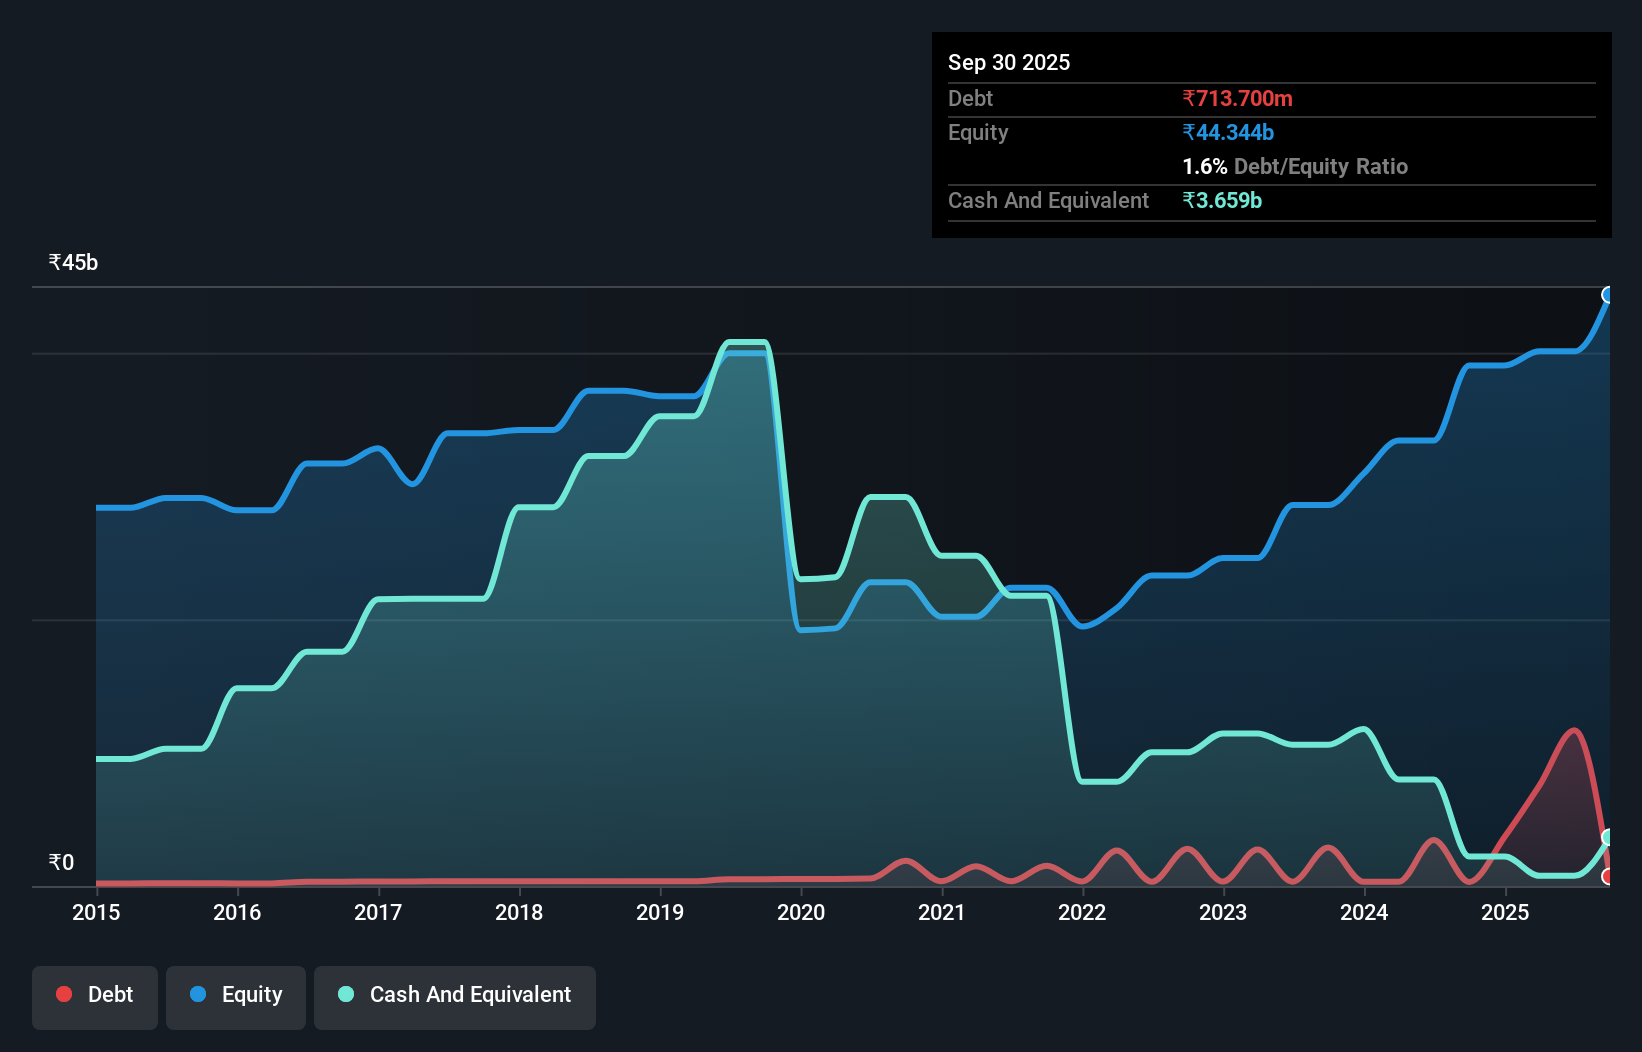Click the red Debt legend dot
Image resolution: width=1642 pixels, height=1052 pixels.
point(64,994)
